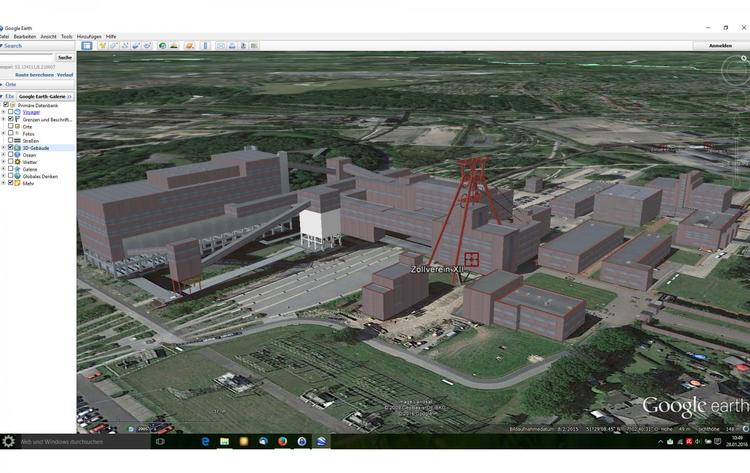Click the Anmelden sign-in button
Image resolution: width=750 pixels, height=473 pixels.
point(720,46)
